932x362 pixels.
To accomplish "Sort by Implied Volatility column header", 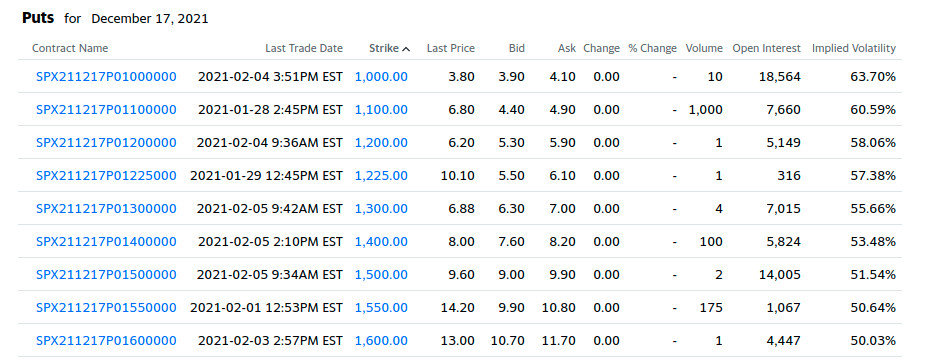I will pyautogui.click(x=854, y=49).
